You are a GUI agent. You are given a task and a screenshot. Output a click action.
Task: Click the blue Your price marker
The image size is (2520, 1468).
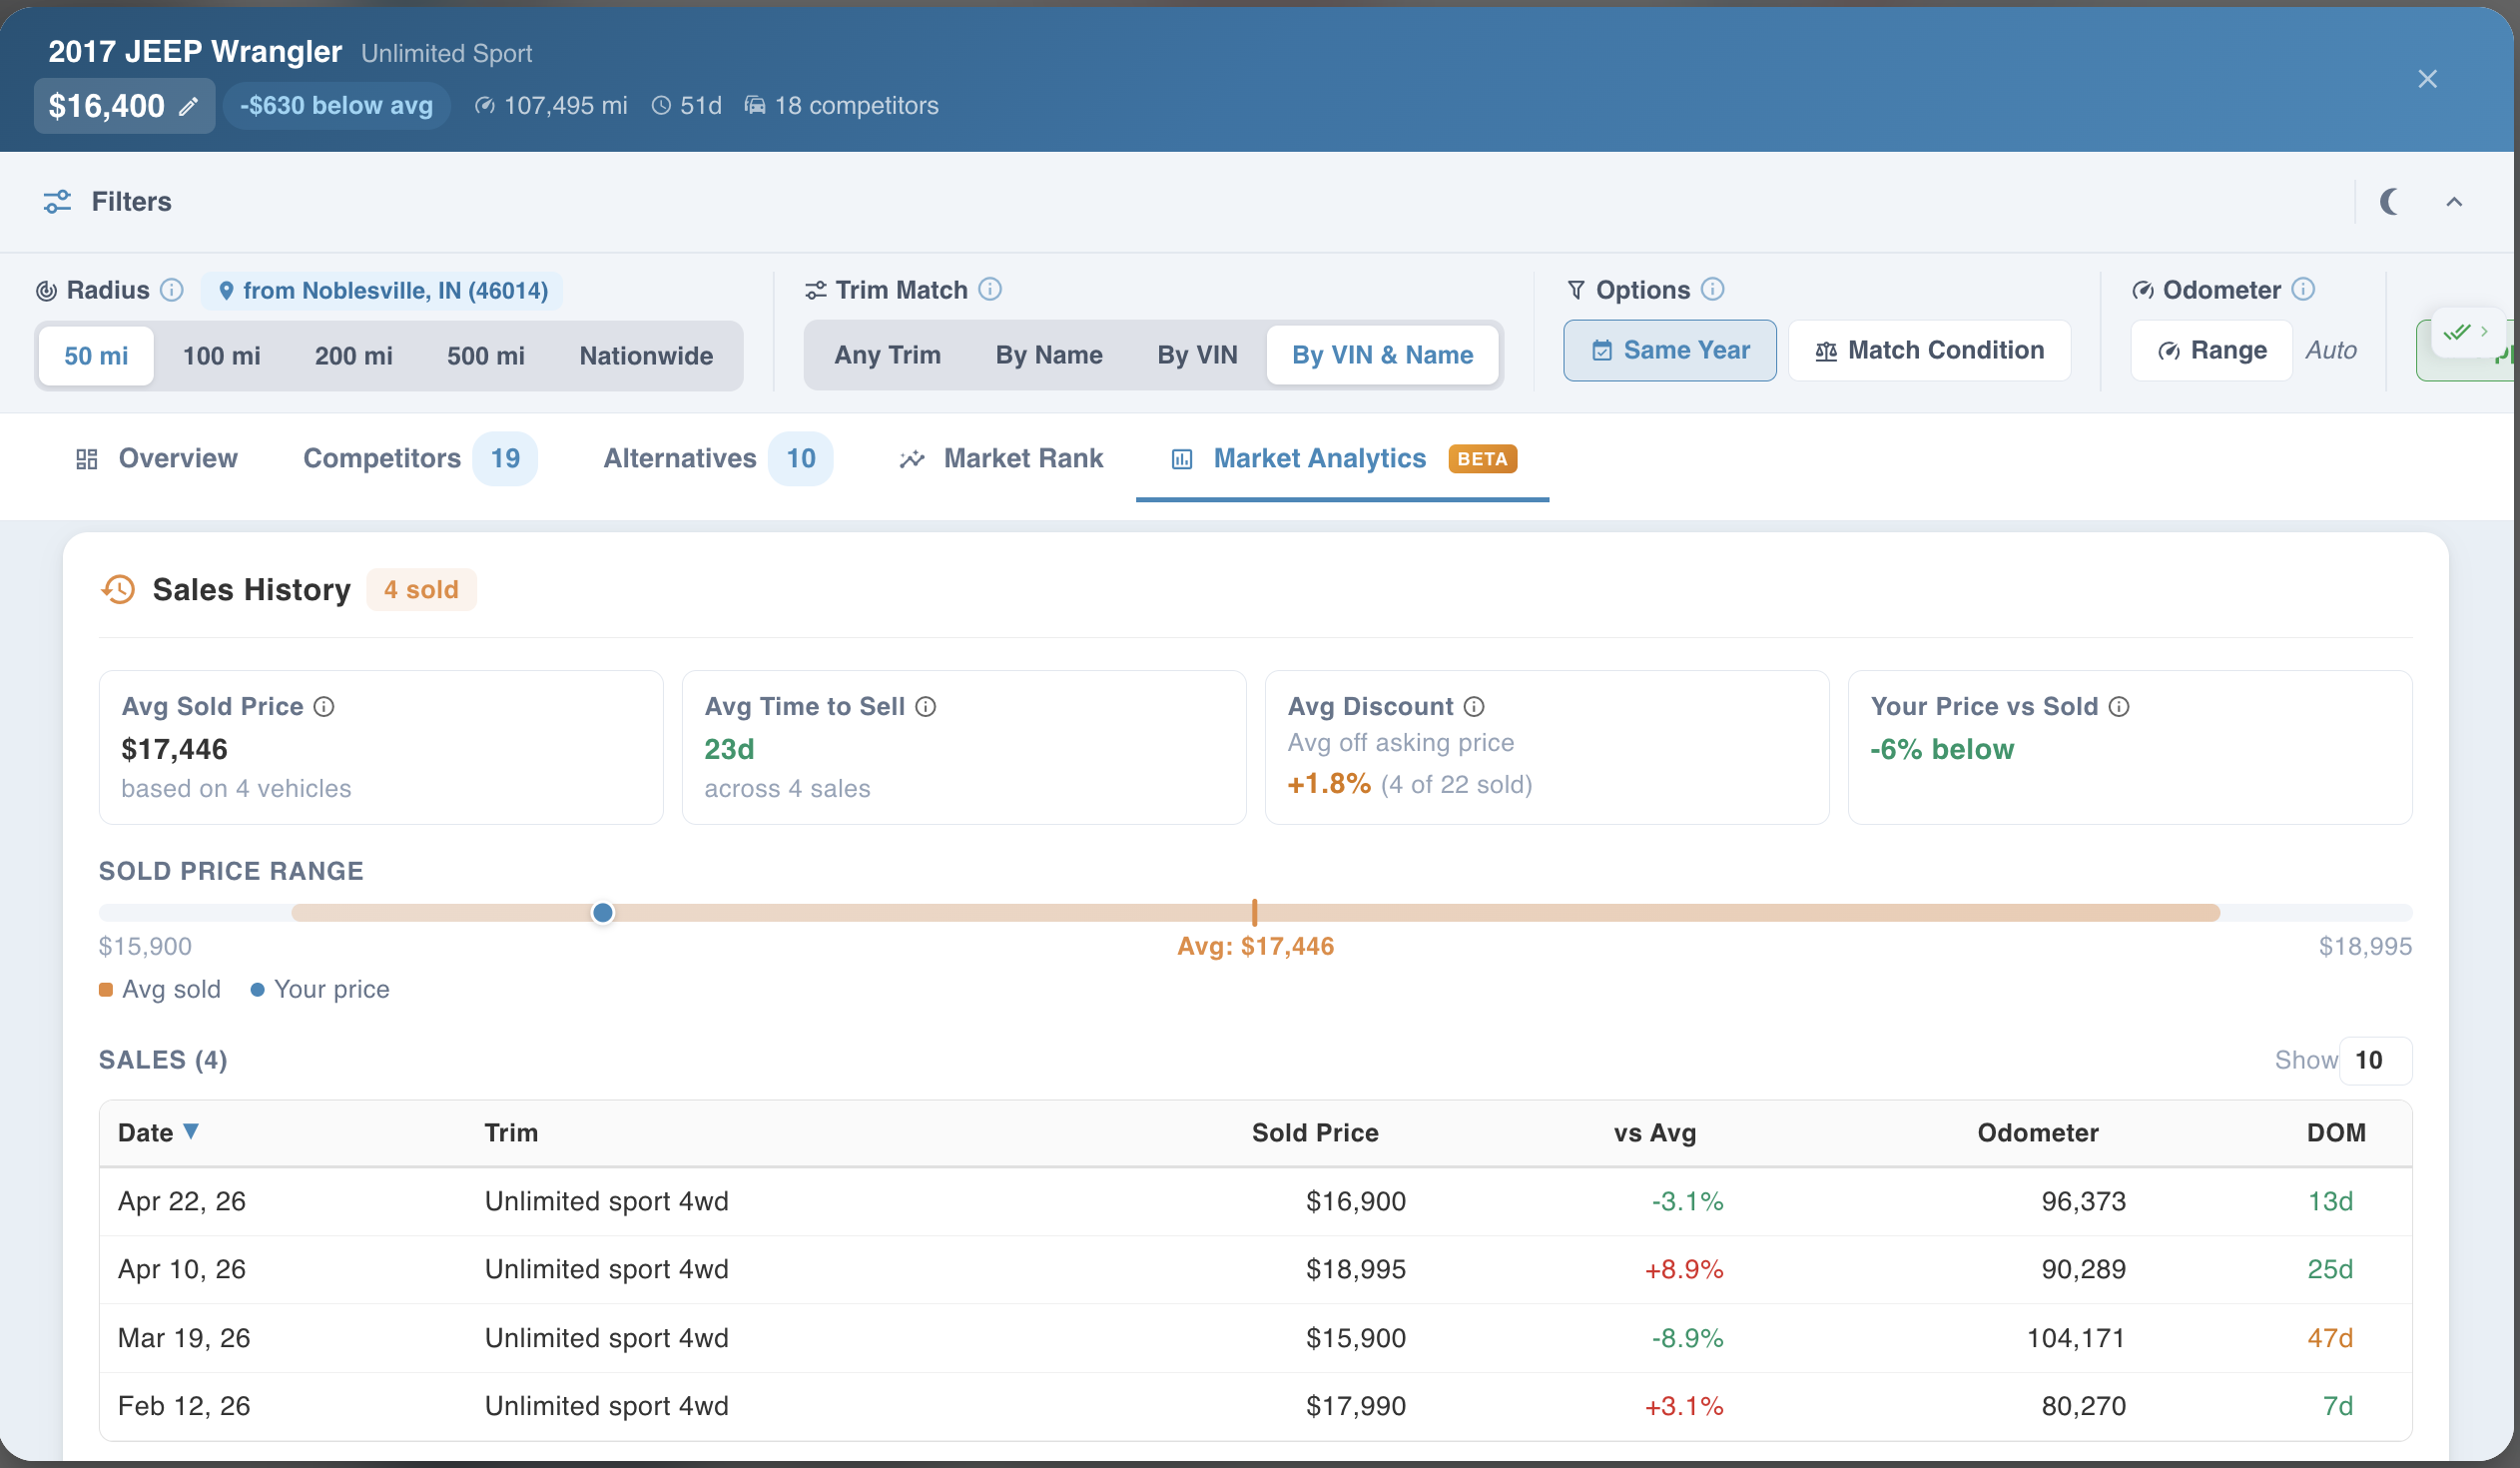602,913
